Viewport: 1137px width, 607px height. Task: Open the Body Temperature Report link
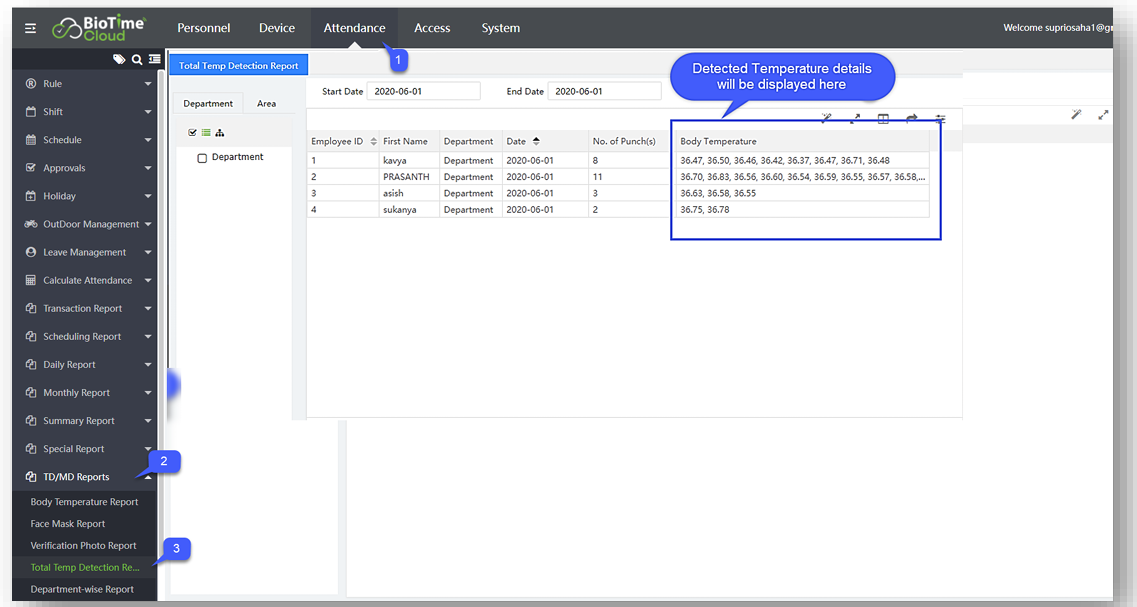84,502
